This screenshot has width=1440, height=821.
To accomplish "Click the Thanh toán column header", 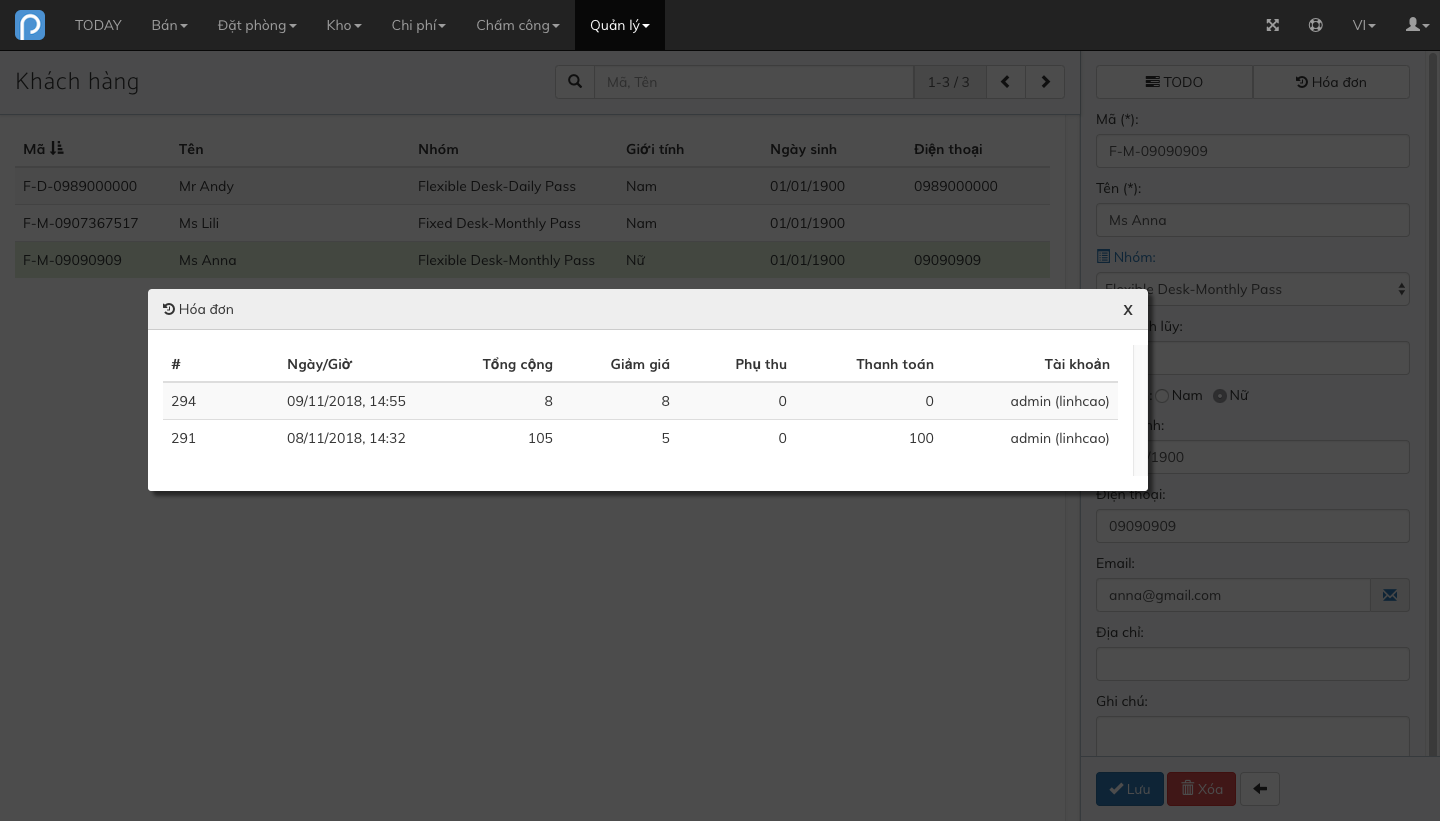I will (x=895, y=364).
